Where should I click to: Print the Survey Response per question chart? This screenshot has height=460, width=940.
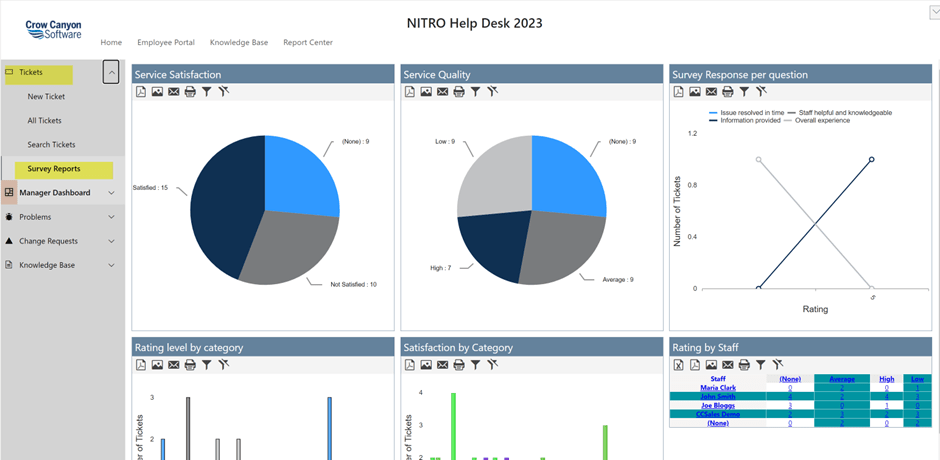[x=727, y=92]
